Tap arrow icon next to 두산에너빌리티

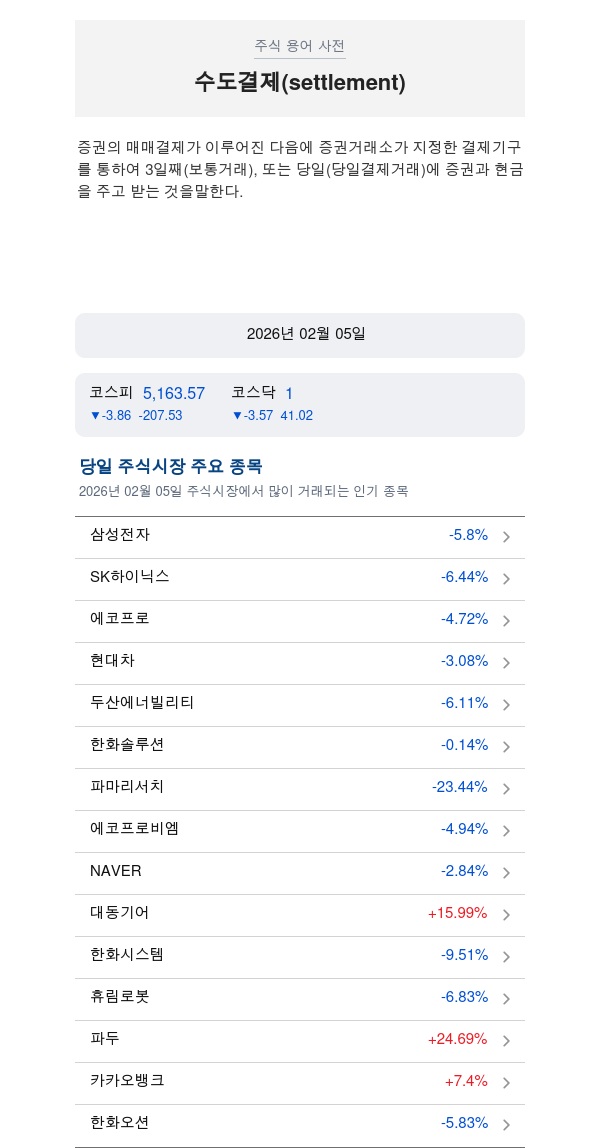click(506, 705)
